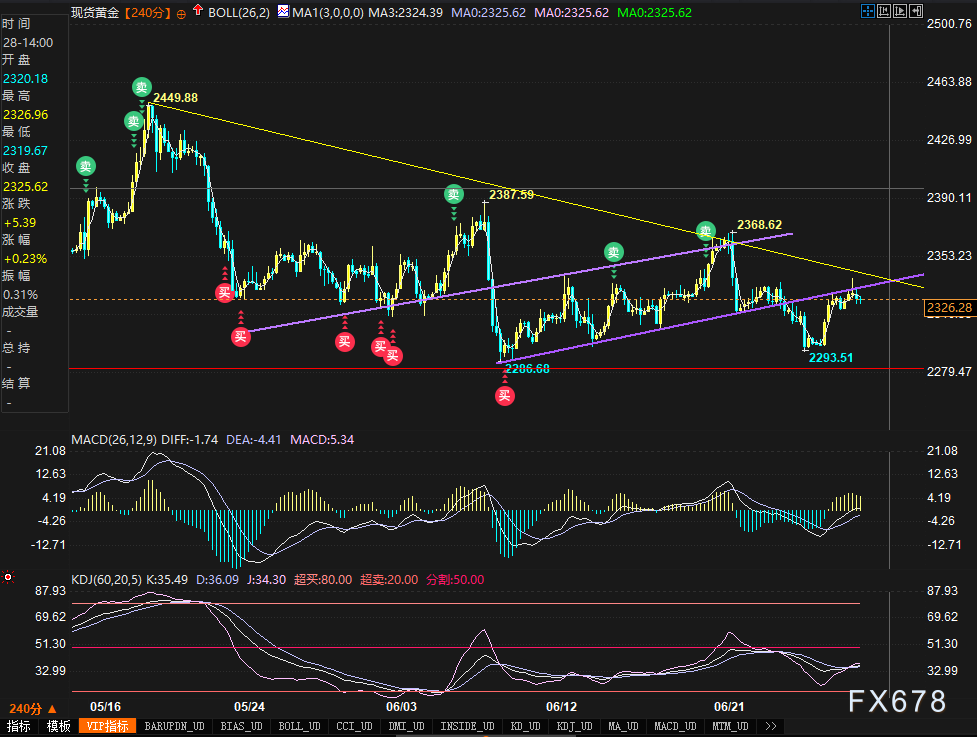This screenshot has height=737, width=977.
Task: Switch to the 指标 tab
Action: point(19,726)
